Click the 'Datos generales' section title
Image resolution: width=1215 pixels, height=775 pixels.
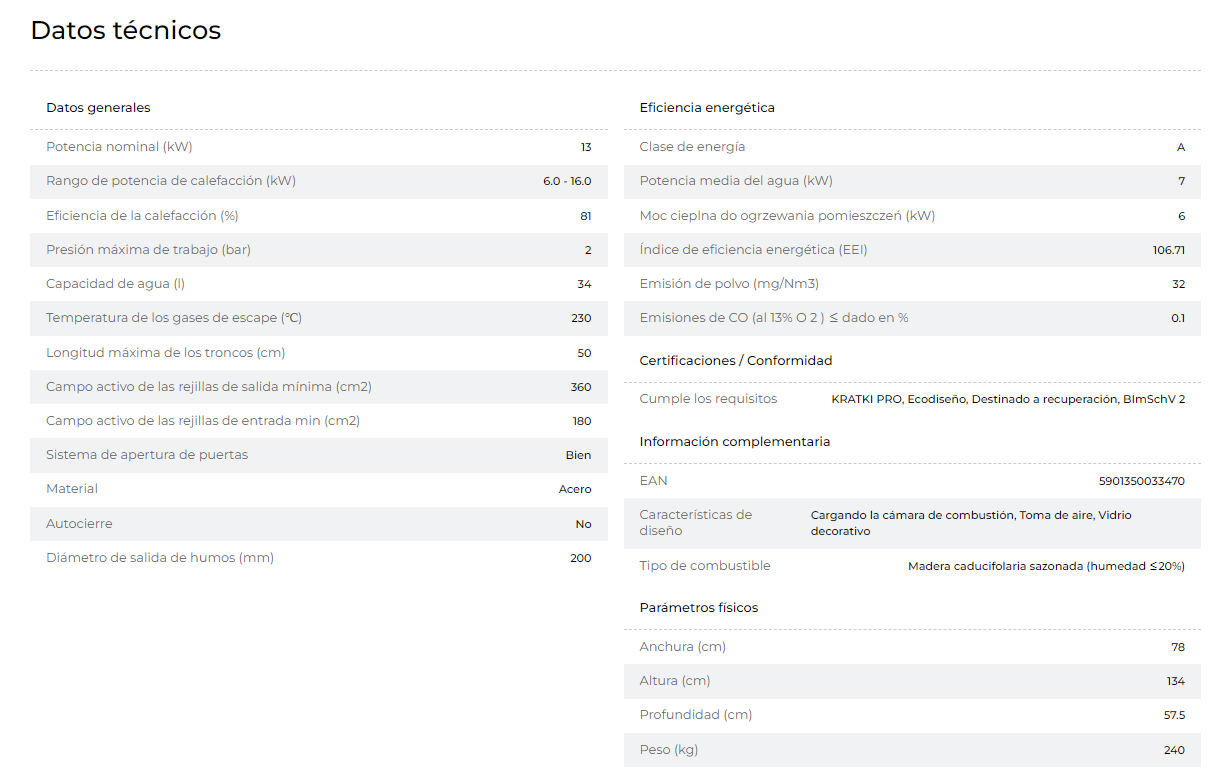(98, 108)
